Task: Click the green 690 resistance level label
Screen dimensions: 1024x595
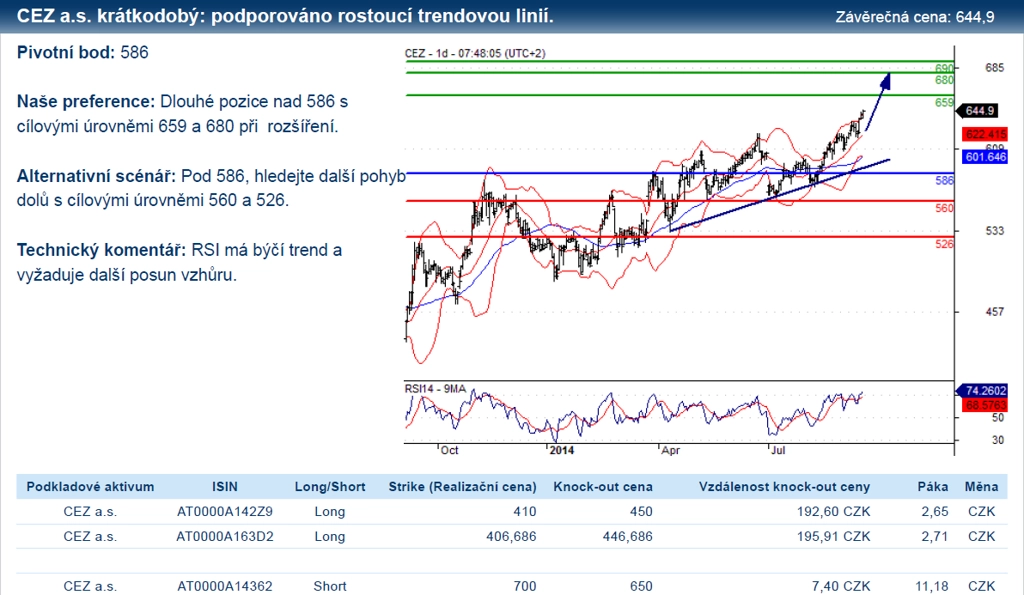Action: coord(944,68)
